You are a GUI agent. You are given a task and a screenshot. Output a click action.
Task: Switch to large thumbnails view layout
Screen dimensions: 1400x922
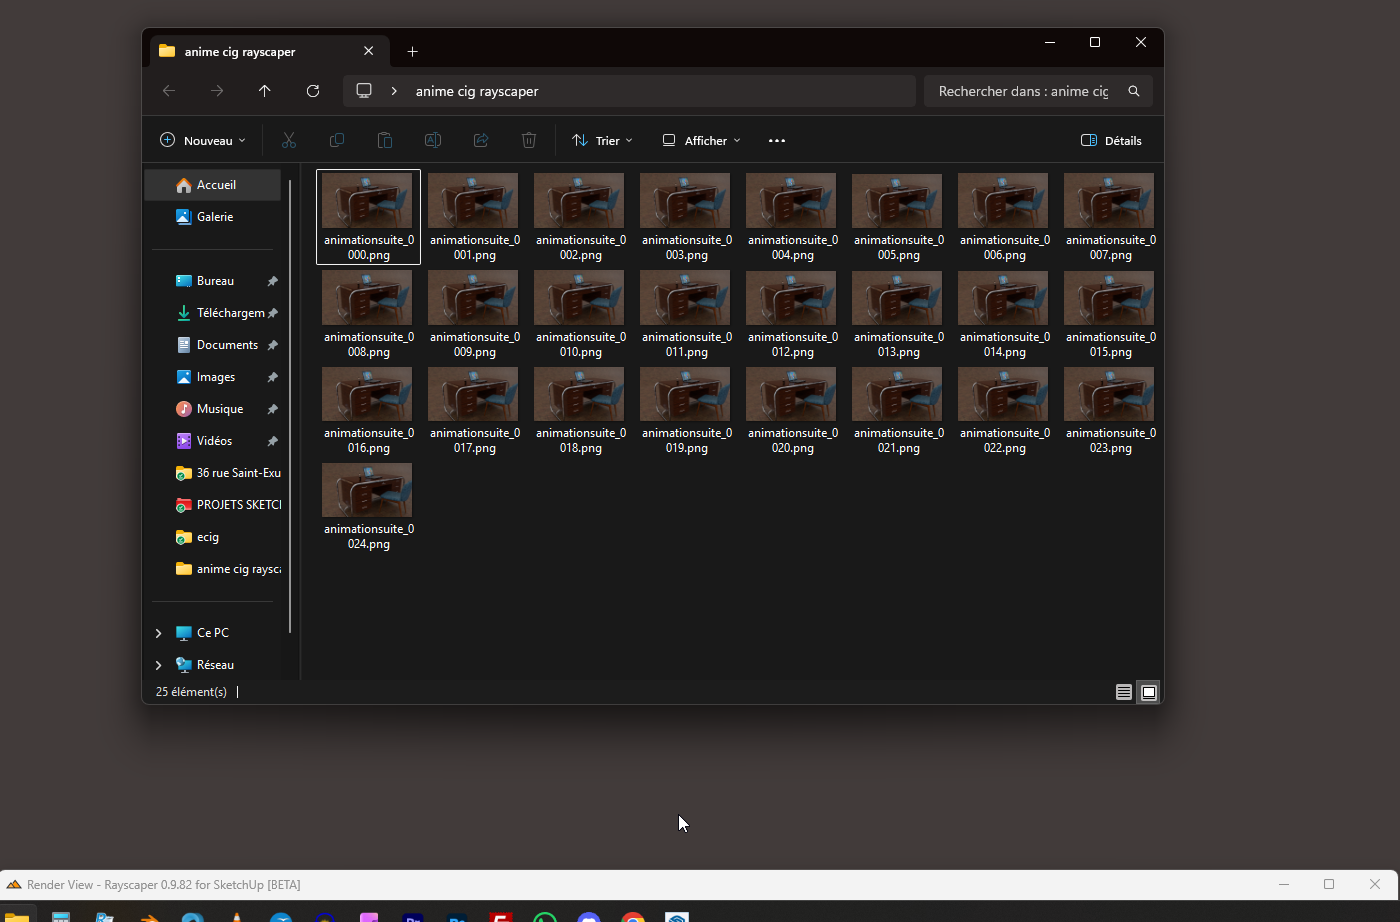(1149, 692)
